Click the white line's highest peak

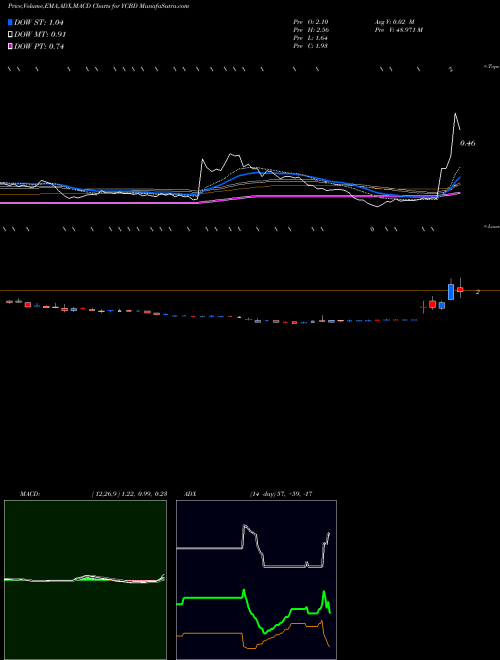pyautogui.click(x=455, y=113)
